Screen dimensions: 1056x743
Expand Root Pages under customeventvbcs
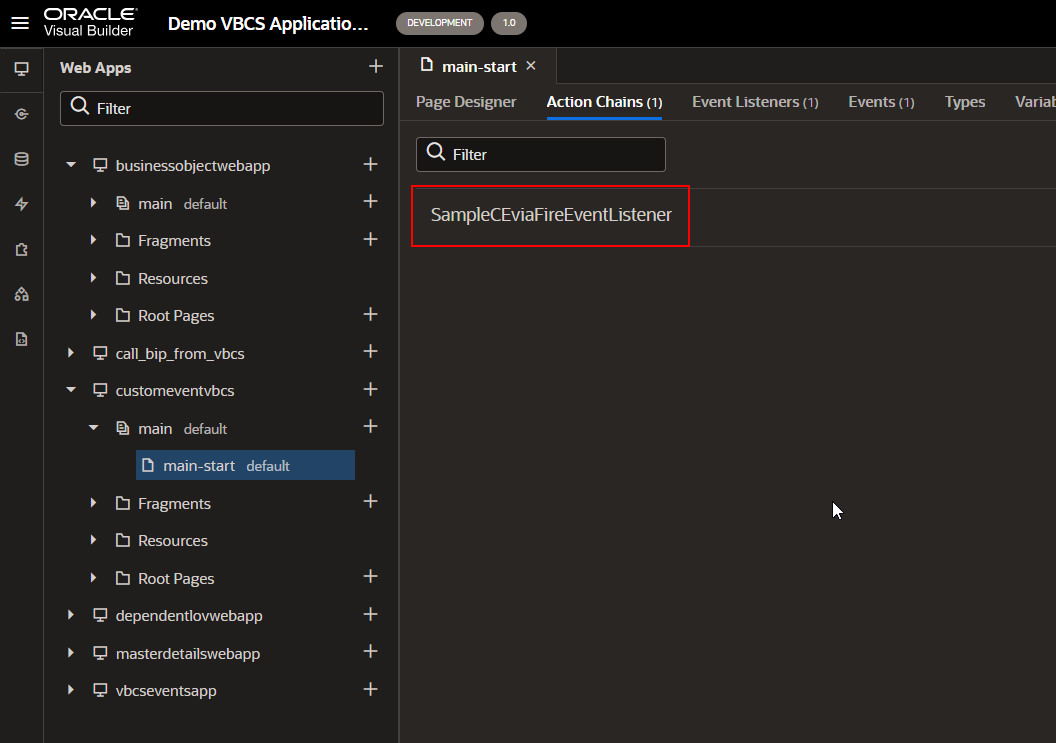(x=94, y=577)
